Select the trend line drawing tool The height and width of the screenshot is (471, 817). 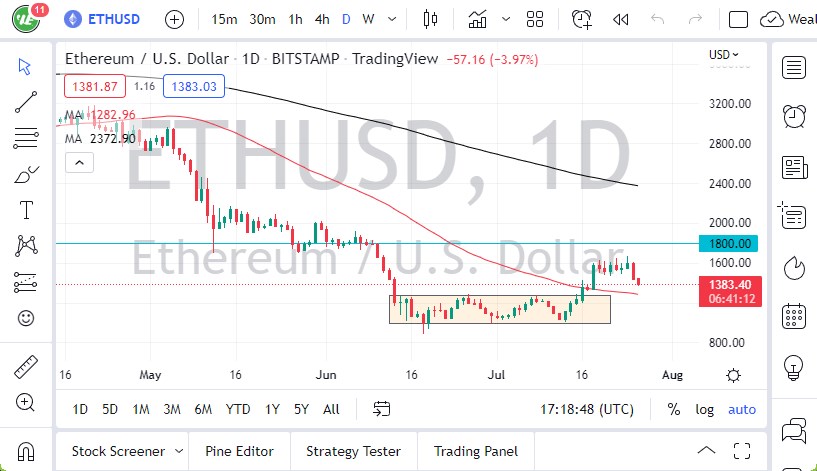(26, 102)
